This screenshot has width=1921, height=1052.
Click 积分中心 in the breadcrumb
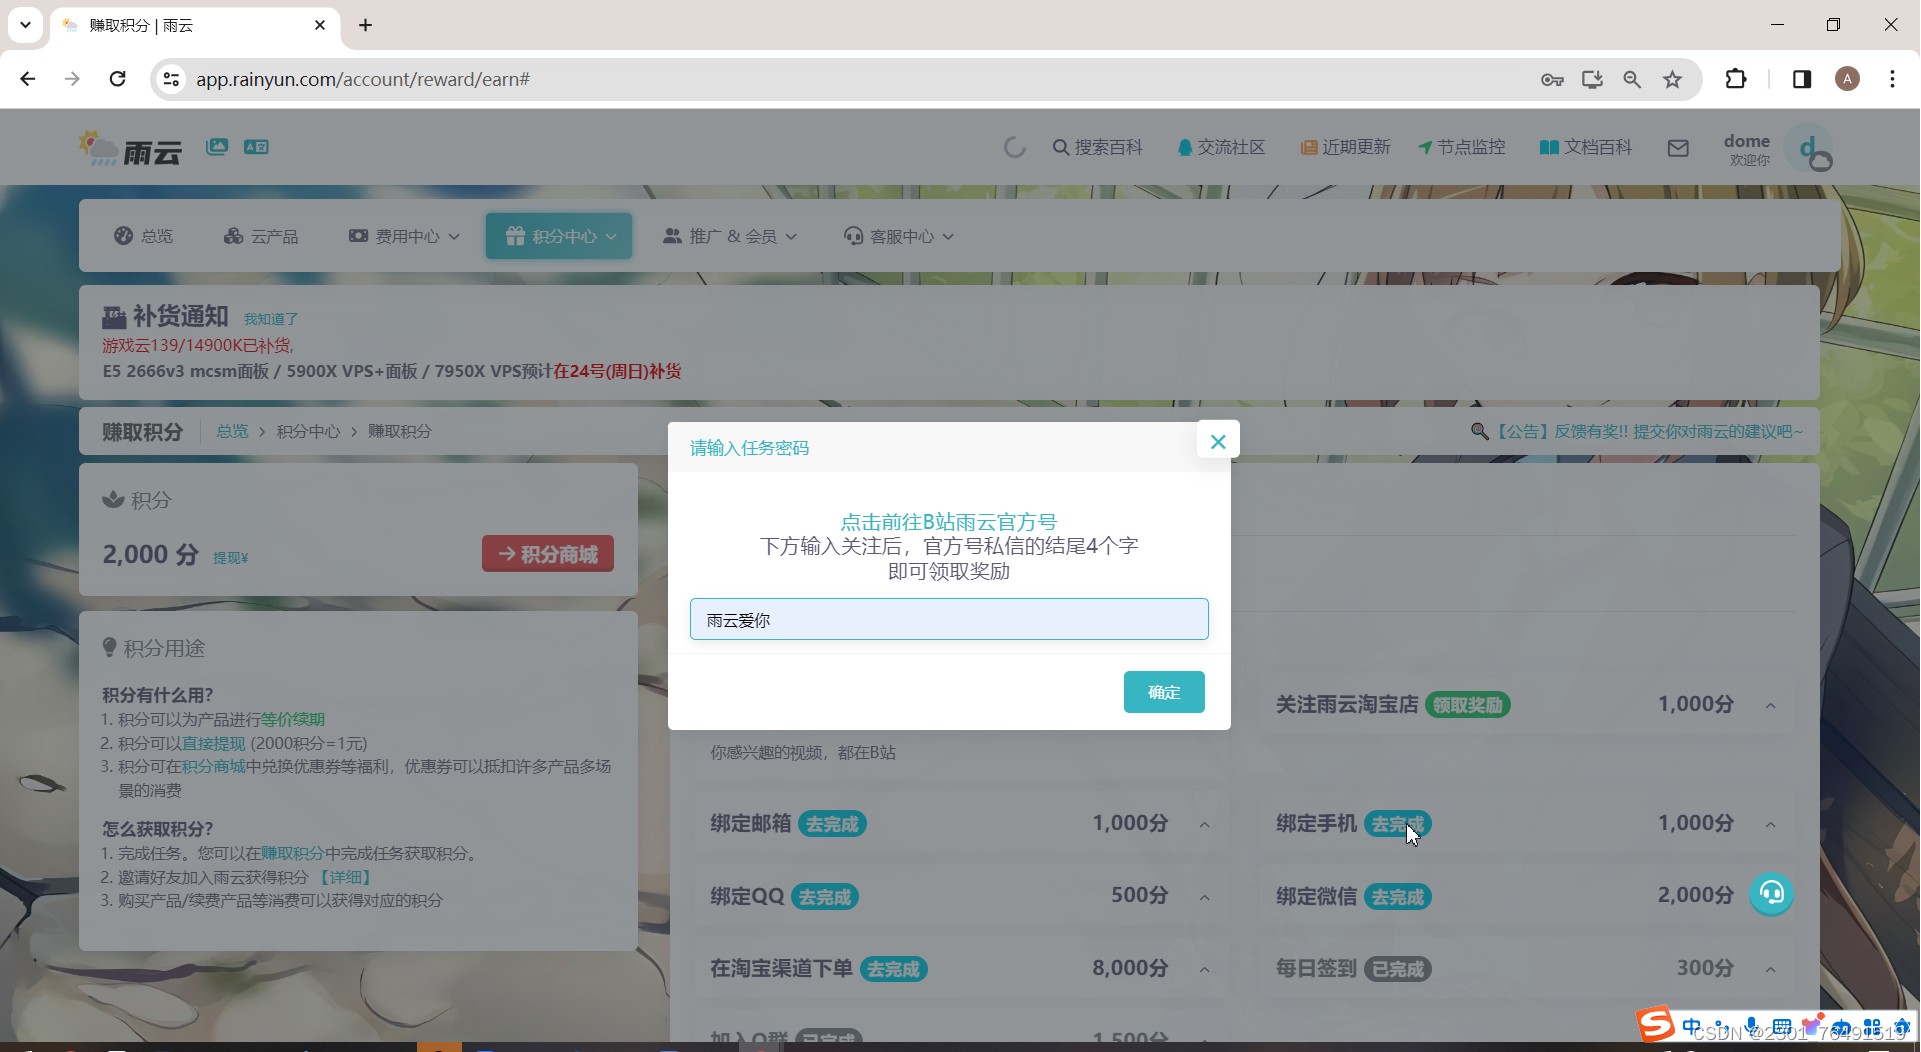click(x=308, y=431)
